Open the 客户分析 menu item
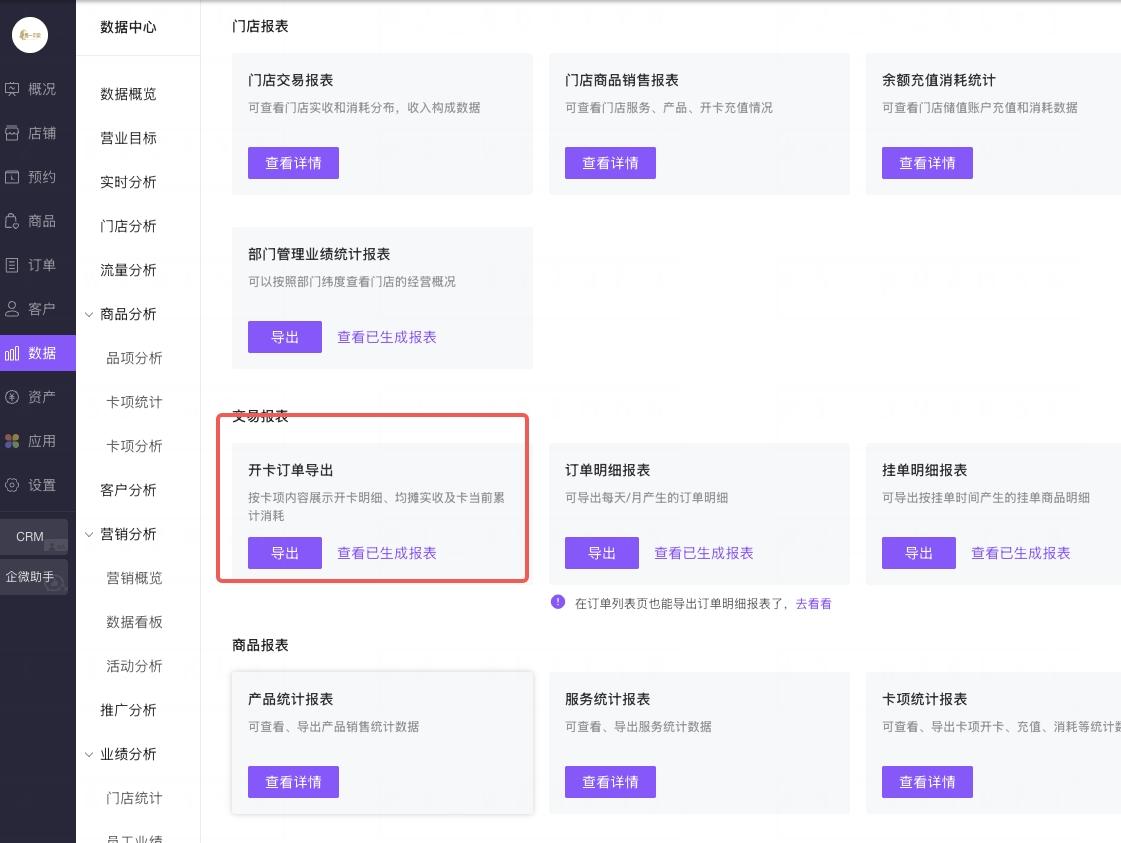This screenshot has width=1121, height=843. (128, 490)
